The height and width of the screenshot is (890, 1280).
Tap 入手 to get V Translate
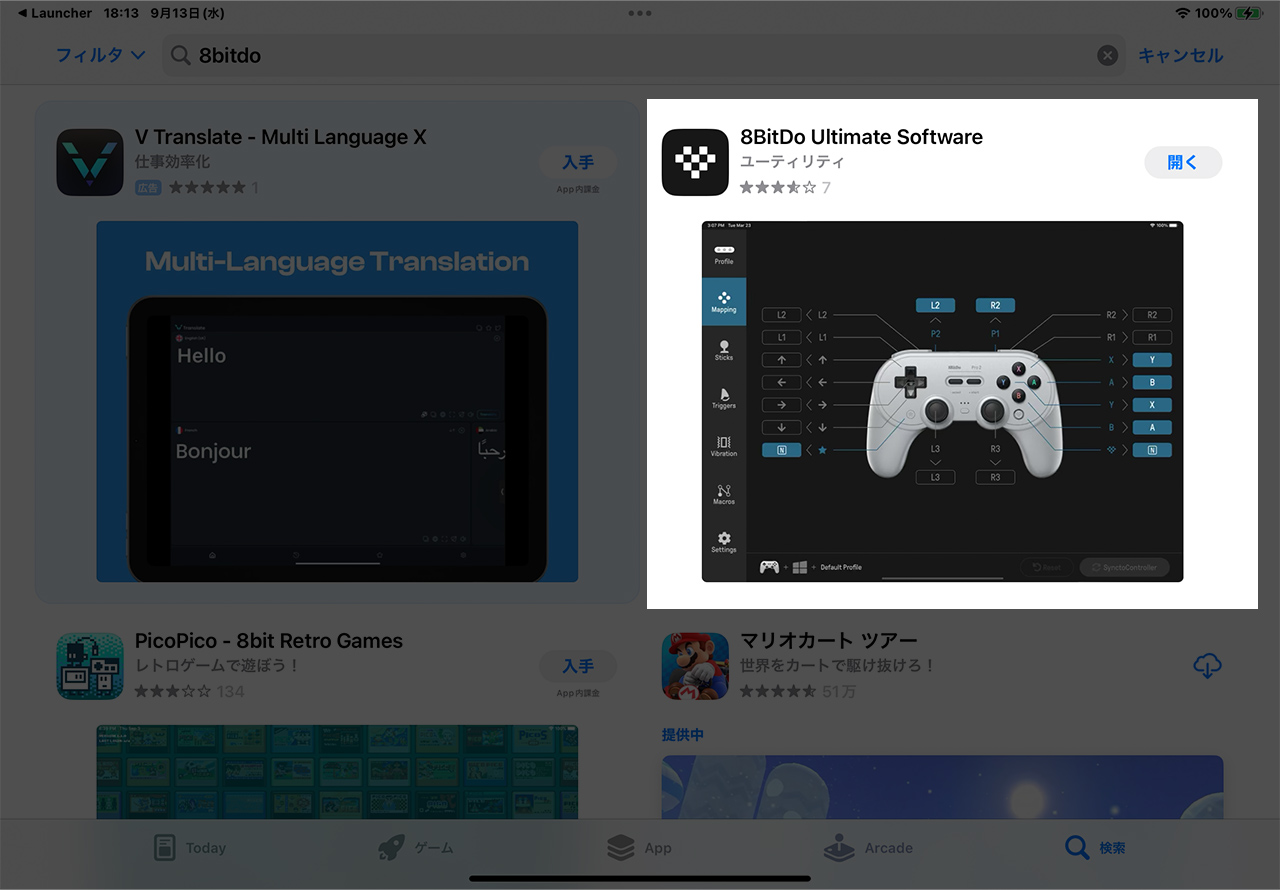click(578, 162)
